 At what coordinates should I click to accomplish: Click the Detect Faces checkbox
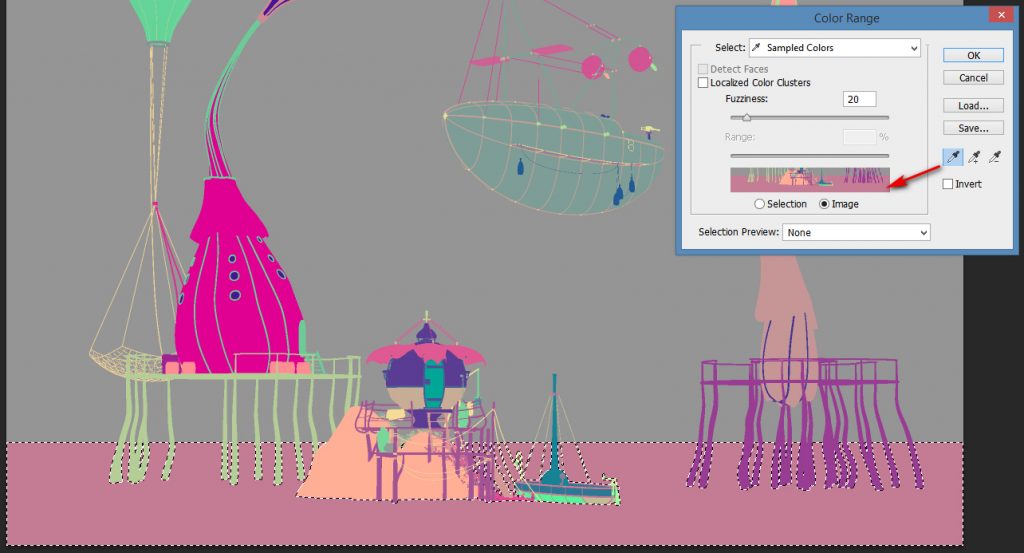(x=703, y=69)
